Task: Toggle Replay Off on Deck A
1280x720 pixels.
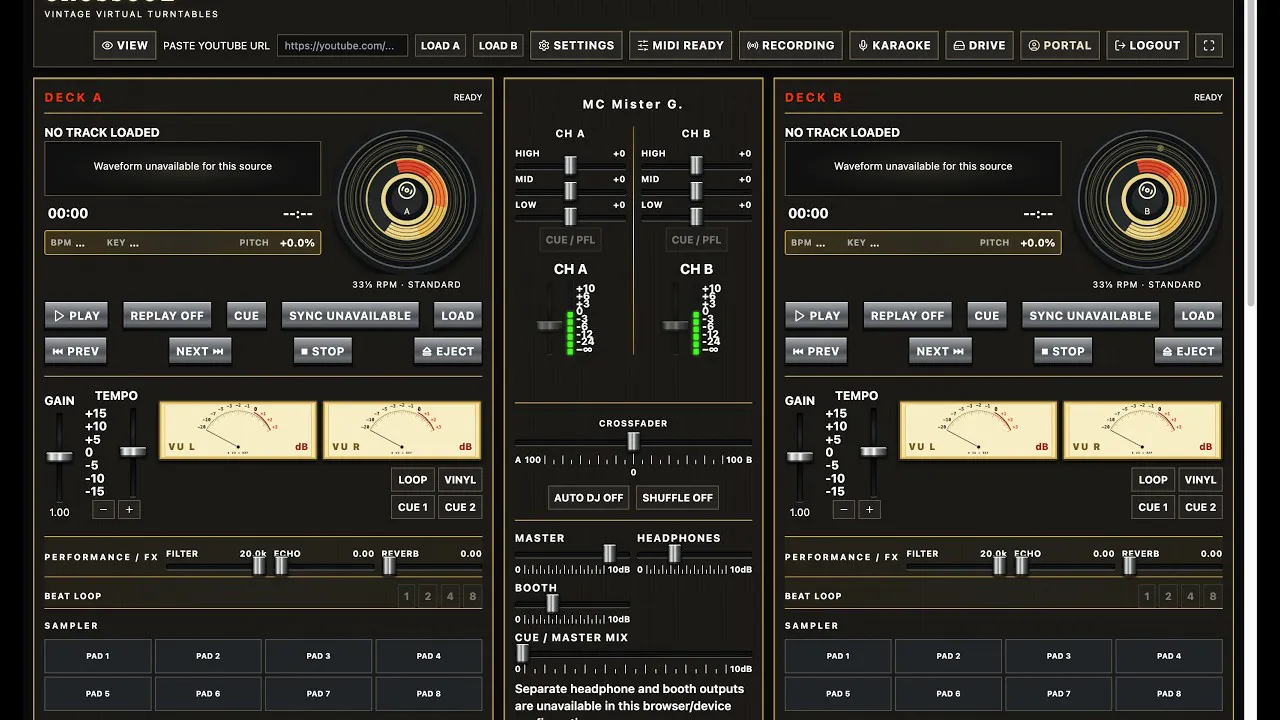Action: pyautogui.click(x=167, y=315)
